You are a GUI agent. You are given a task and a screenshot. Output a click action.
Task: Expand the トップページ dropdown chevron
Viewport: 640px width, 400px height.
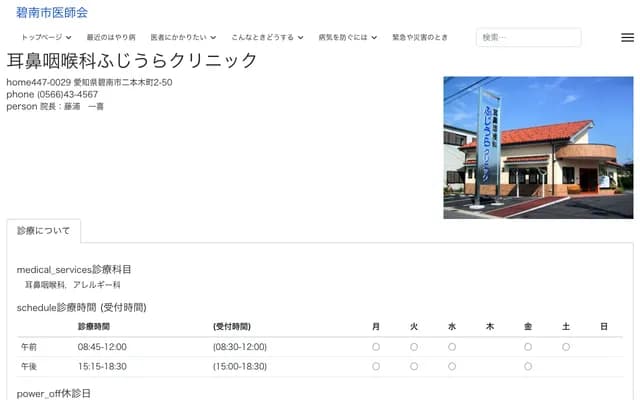pos(69,38)
